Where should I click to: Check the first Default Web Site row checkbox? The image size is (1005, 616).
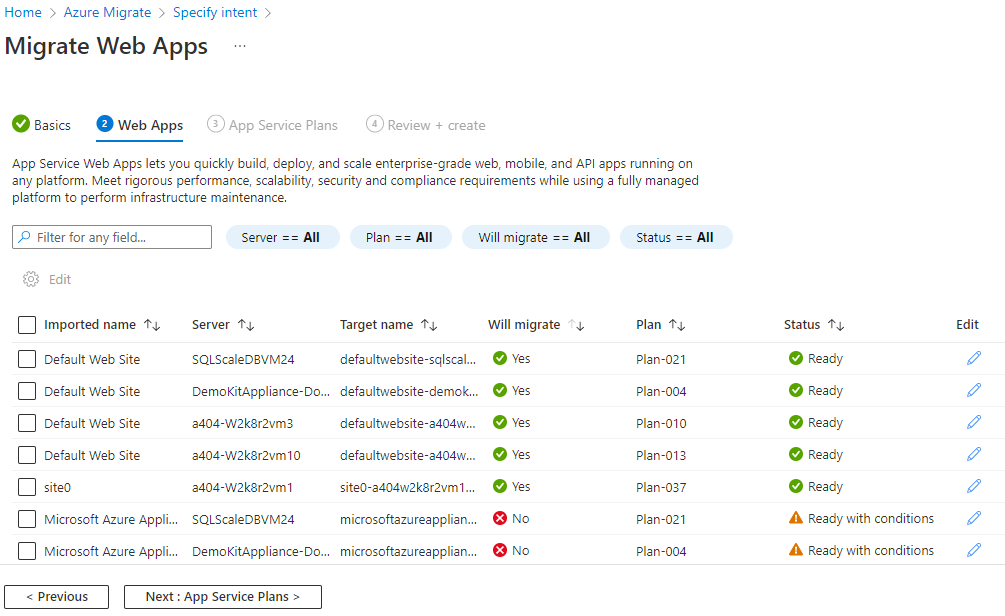pyautogui.click(x=26, y=358)
